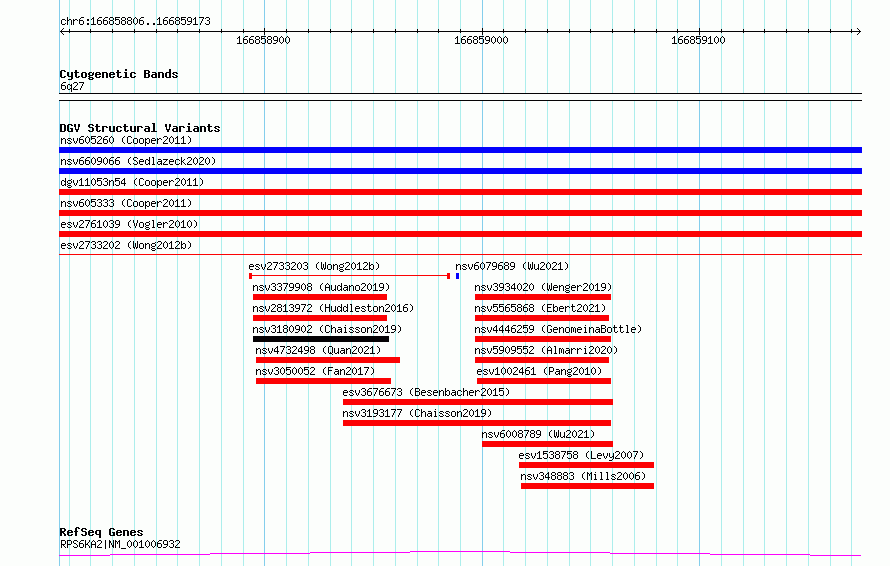
Task: Select the nsv5565868 (Ebert2021) label
Action: pyautogui.click(x=540, y=308)
